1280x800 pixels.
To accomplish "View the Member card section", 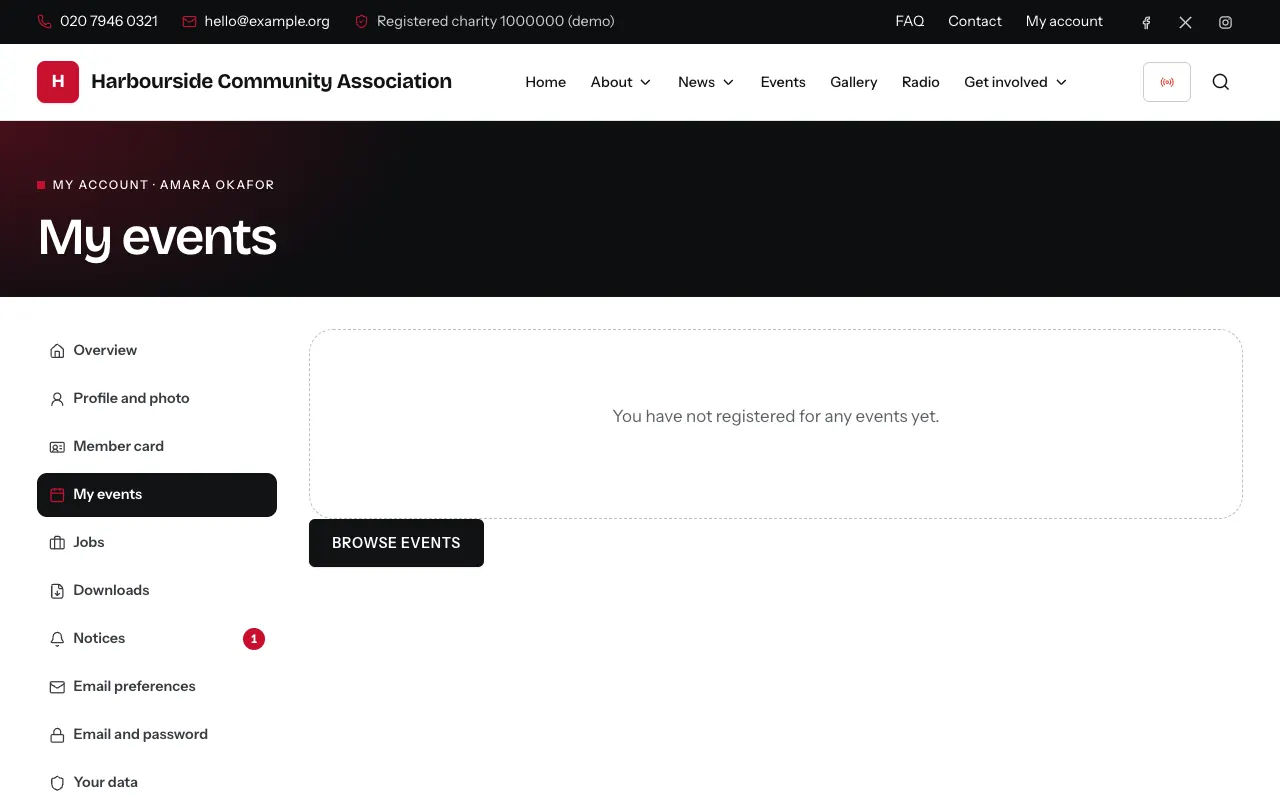I will coord(157,447).
